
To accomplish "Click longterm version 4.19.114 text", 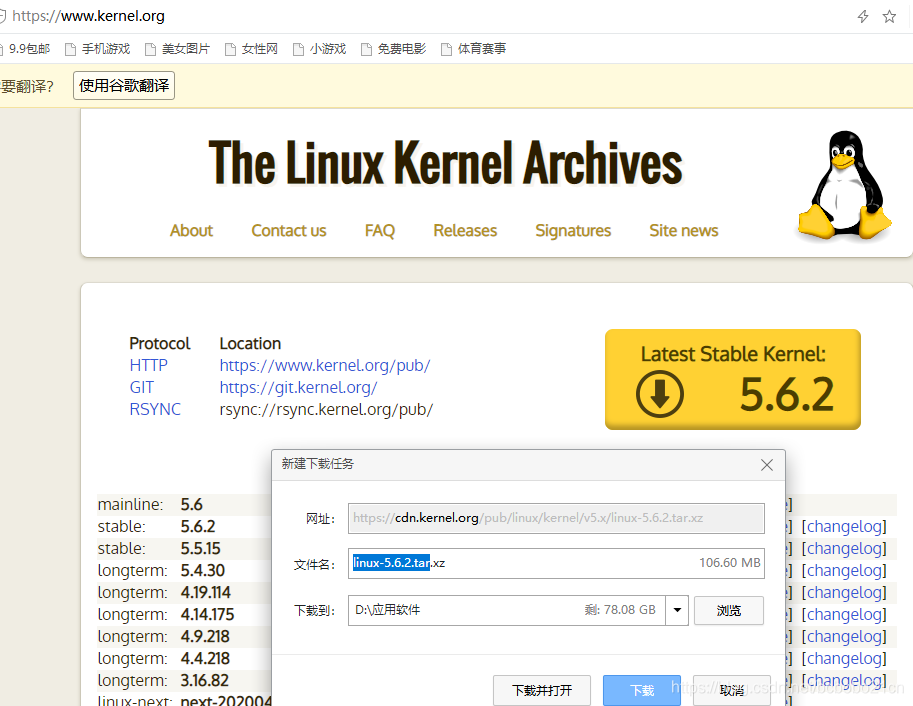I will [x=206, y=592].
